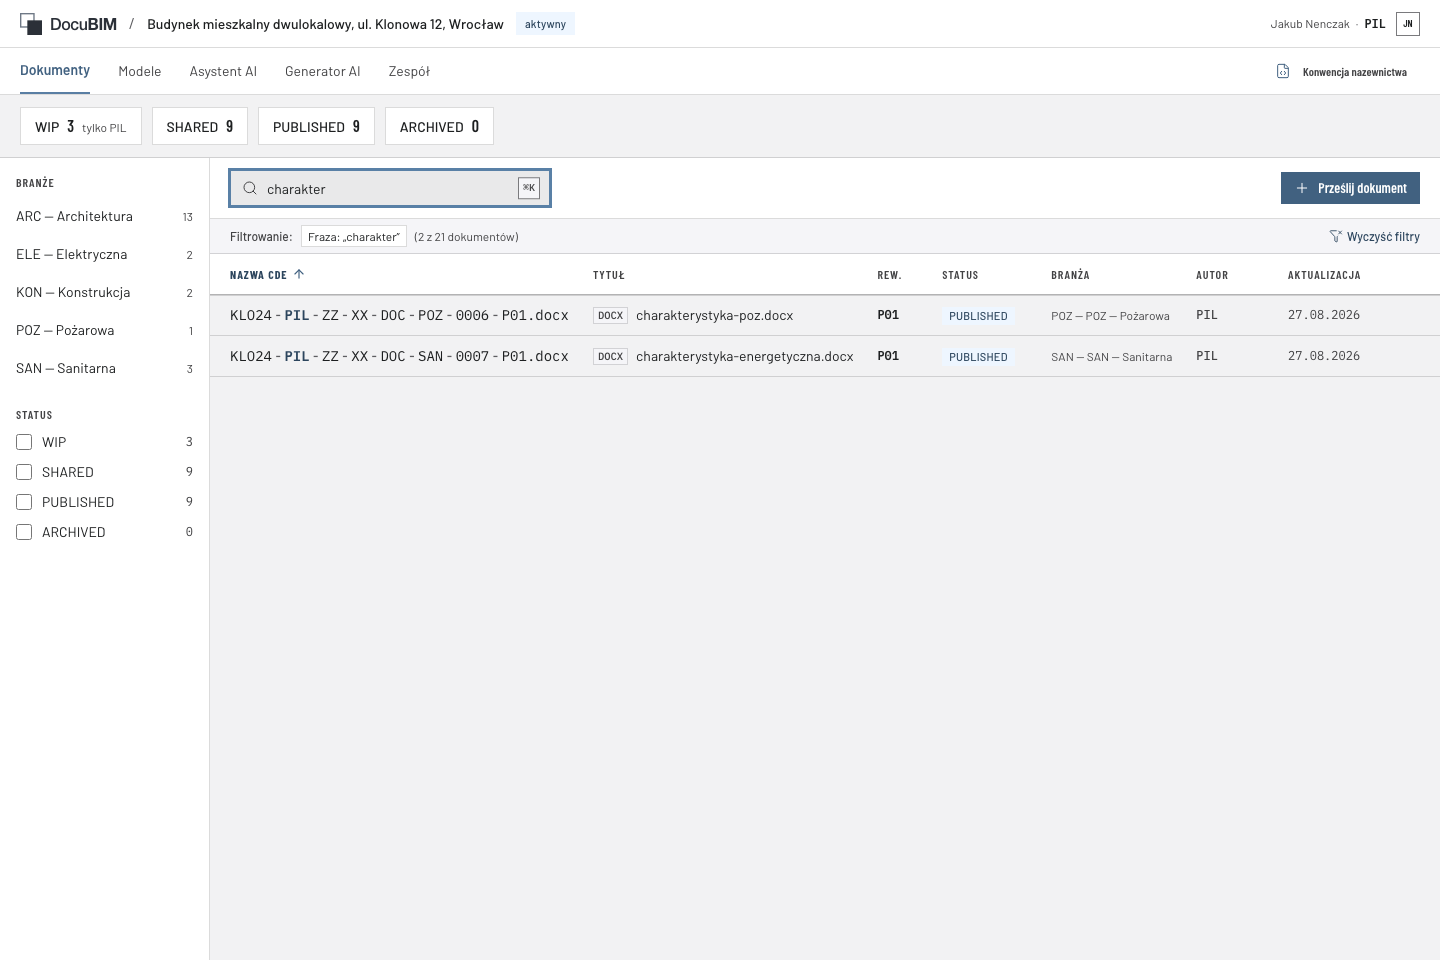Click the ⌘K shortcut badge
The image size is (1440, 960).
pyautogui.click(x=529, y=188)
